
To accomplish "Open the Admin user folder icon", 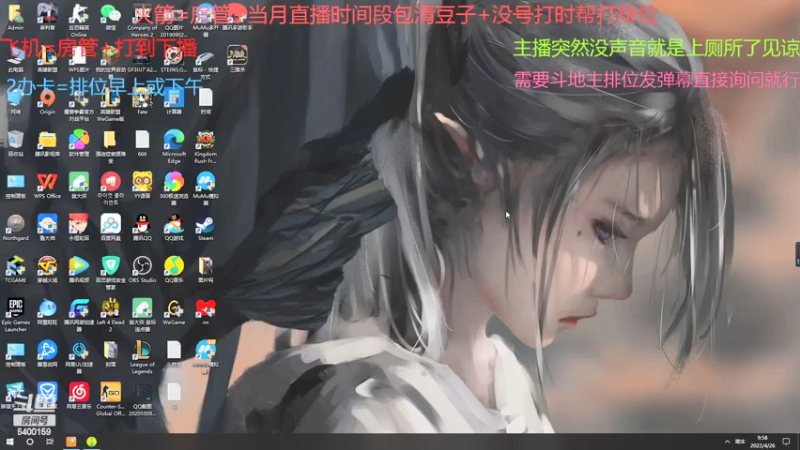I will click(15, 16).
